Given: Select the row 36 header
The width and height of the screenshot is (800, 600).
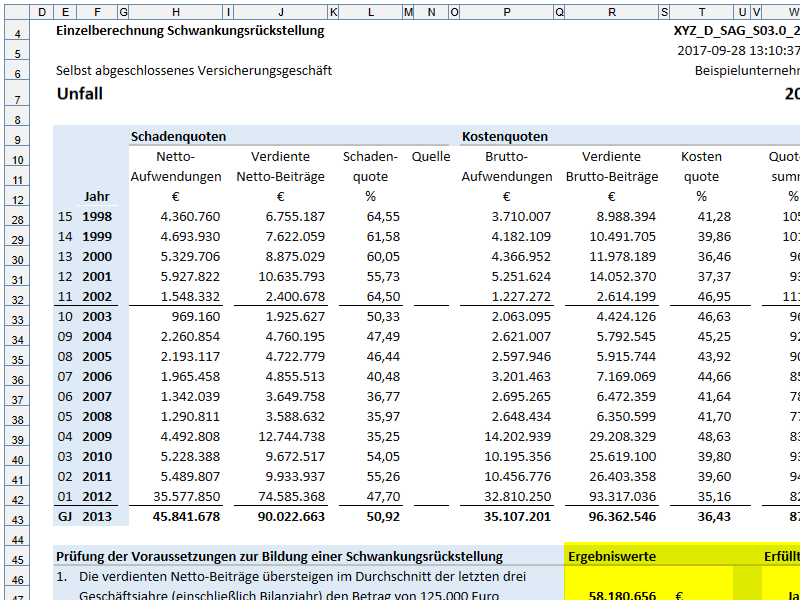Looking at the screenshot, I should point(18,380).
